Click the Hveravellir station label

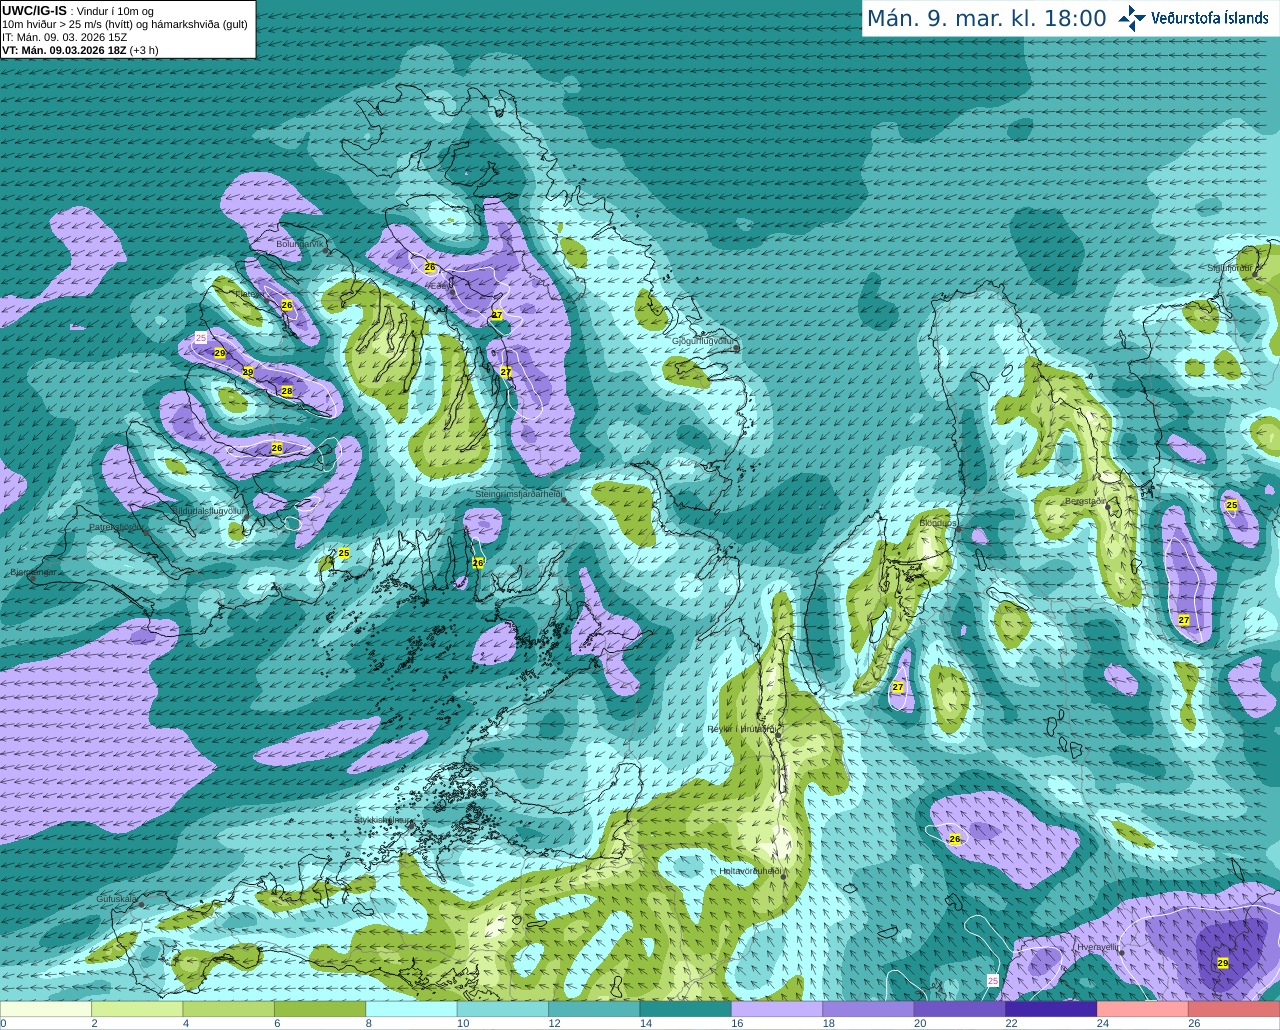pos(1097,946)
